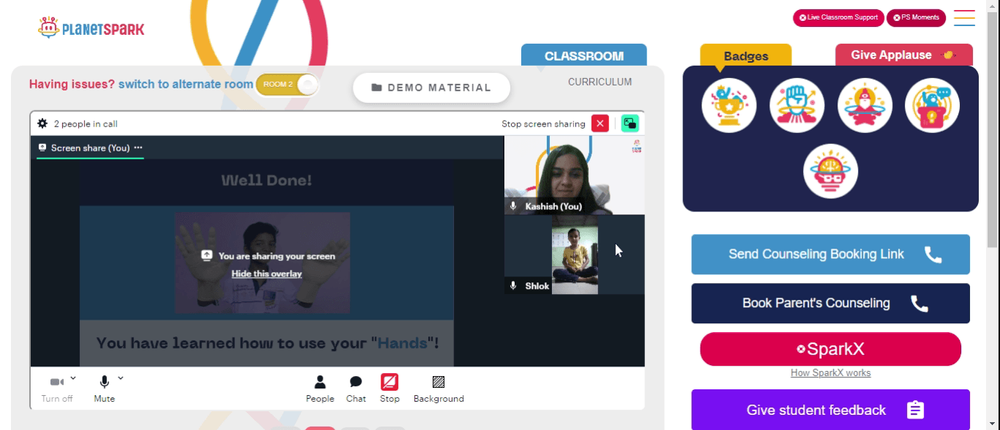Click Kashish's microphone status icon
Viewport: 1000px width, 430px height.
(x=513, y=206)
